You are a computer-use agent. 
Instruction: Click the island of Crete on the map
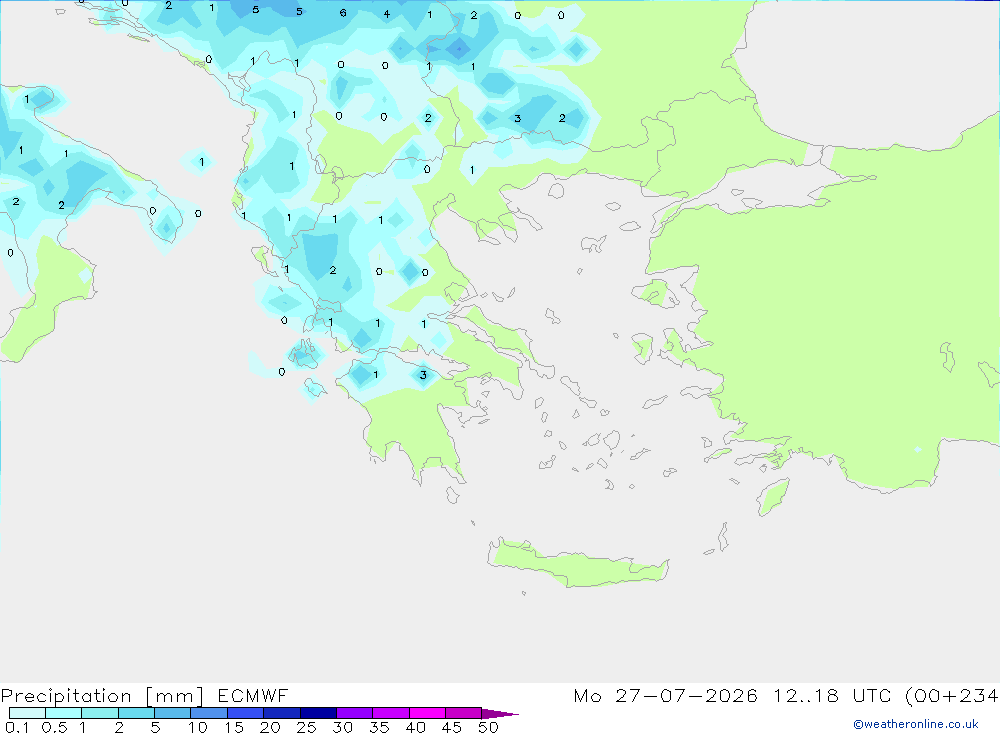[x=579, y=563]
